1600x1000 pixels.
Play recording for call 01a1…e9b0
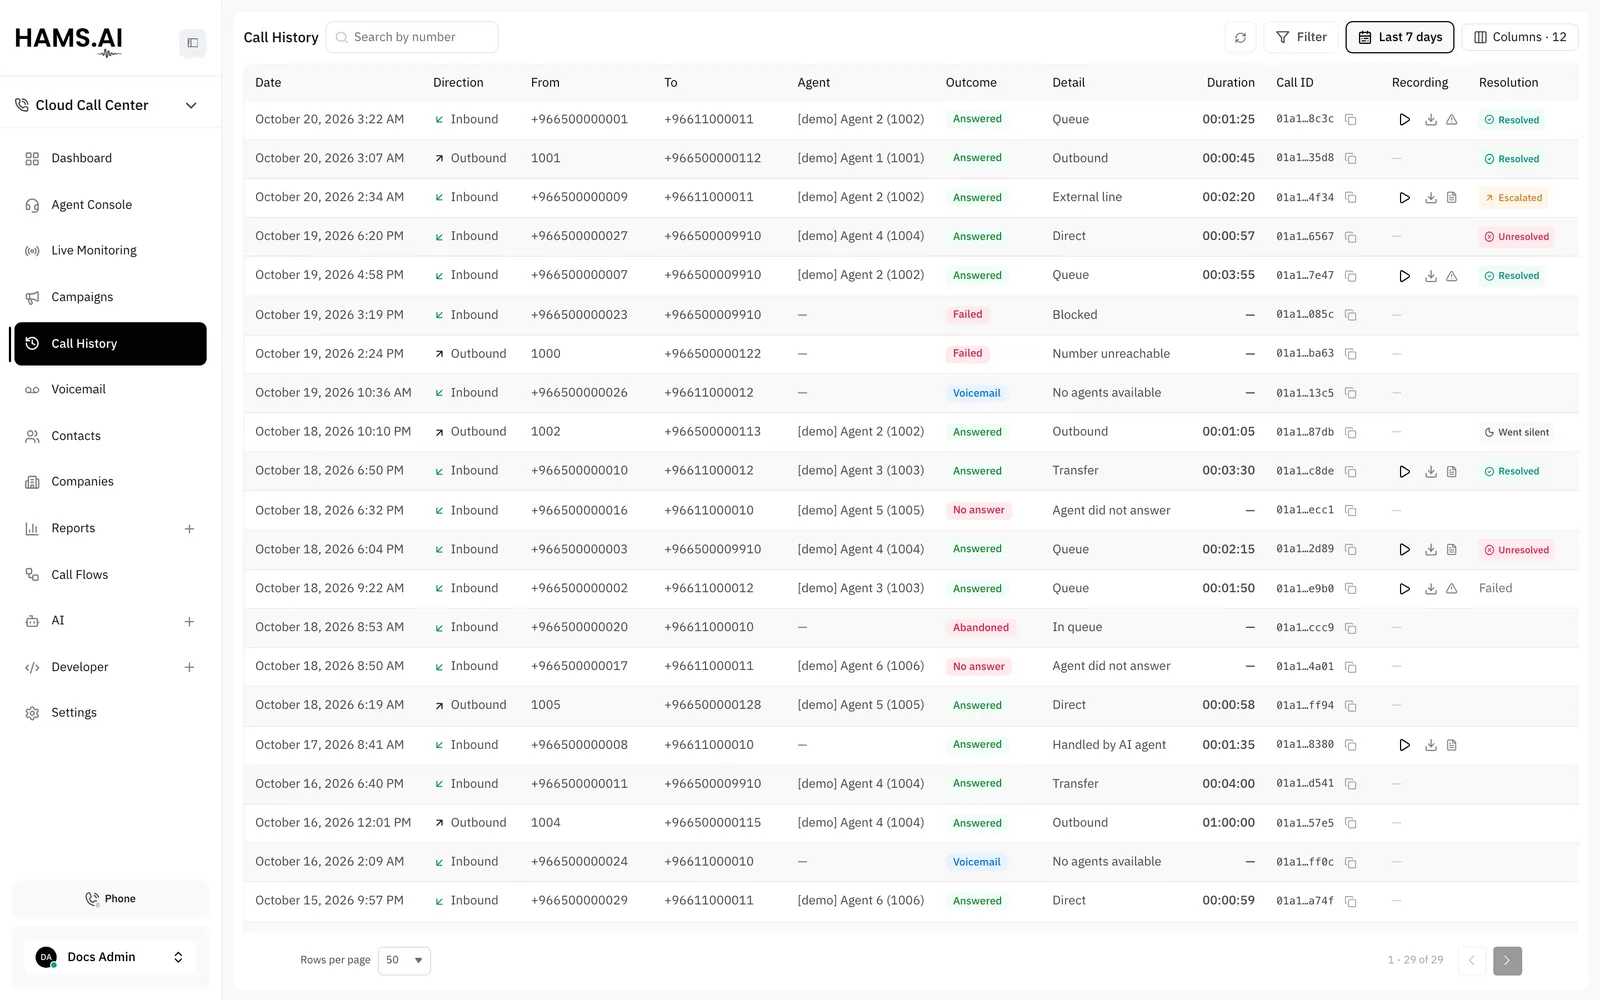coord(1404,589)
